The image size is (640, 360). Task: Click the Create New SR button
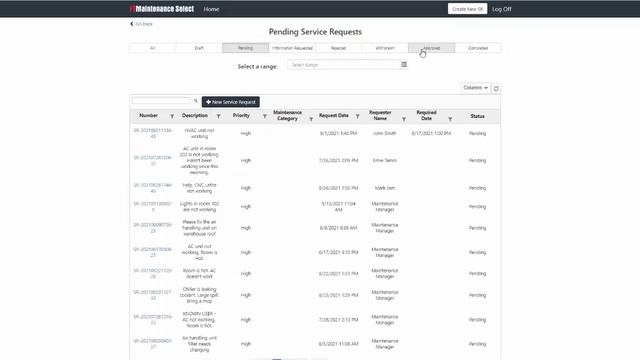click(467, 9)
